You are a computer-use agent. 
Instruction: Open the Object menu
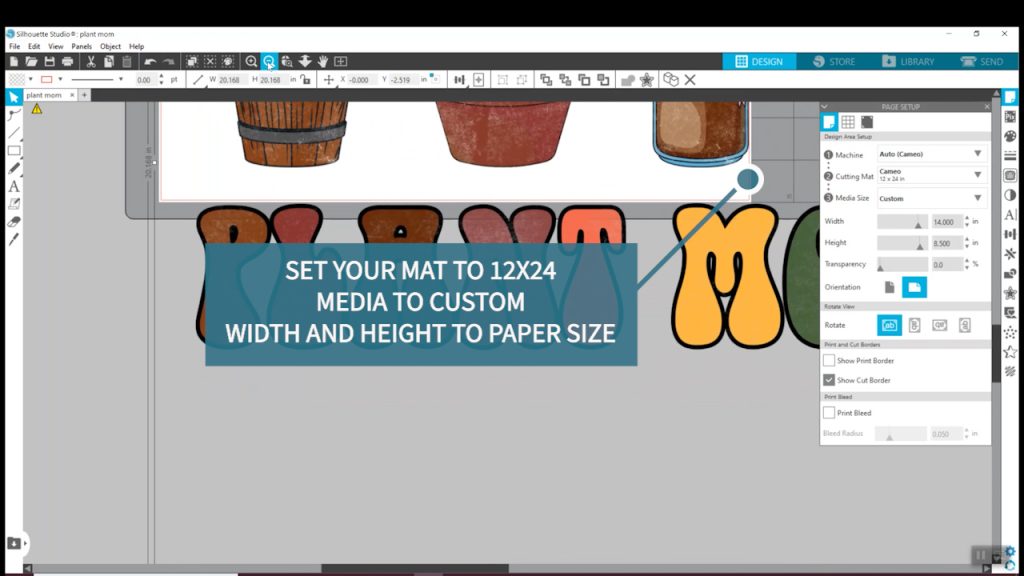[110, 46]
